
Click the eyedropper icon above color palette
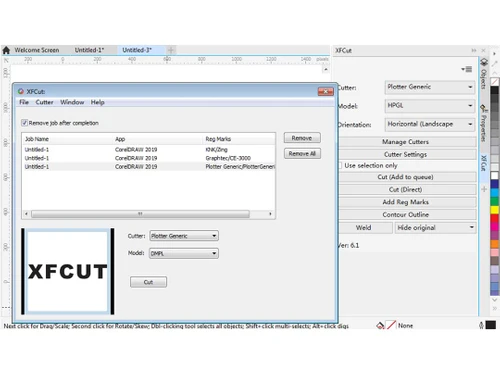[x=495, y=63]
